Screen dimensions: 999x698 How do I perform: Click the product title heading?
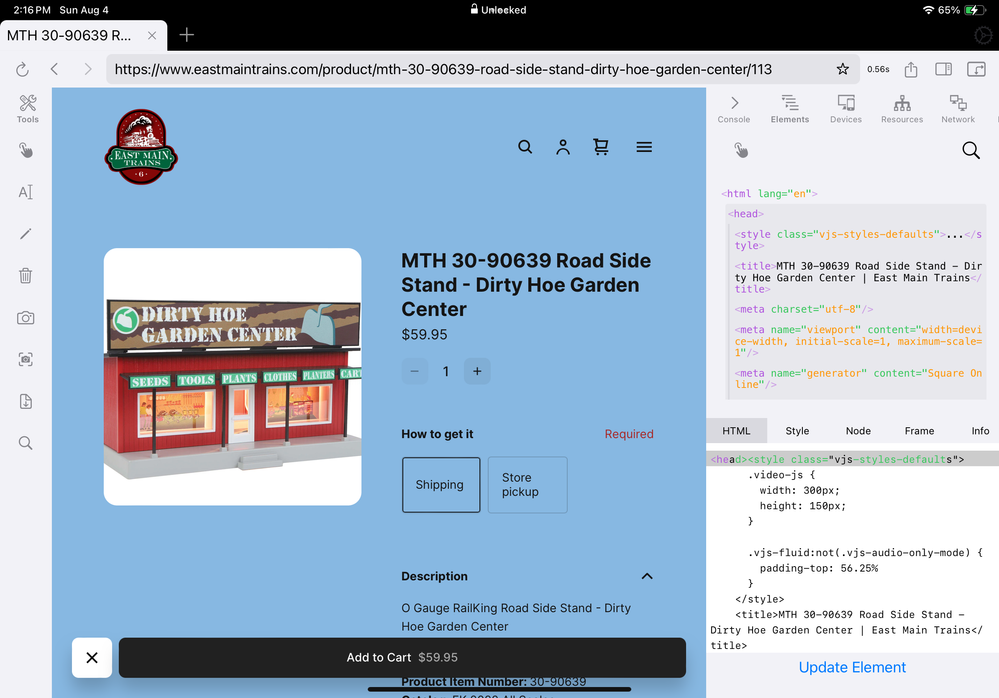[x=526, y=285]
